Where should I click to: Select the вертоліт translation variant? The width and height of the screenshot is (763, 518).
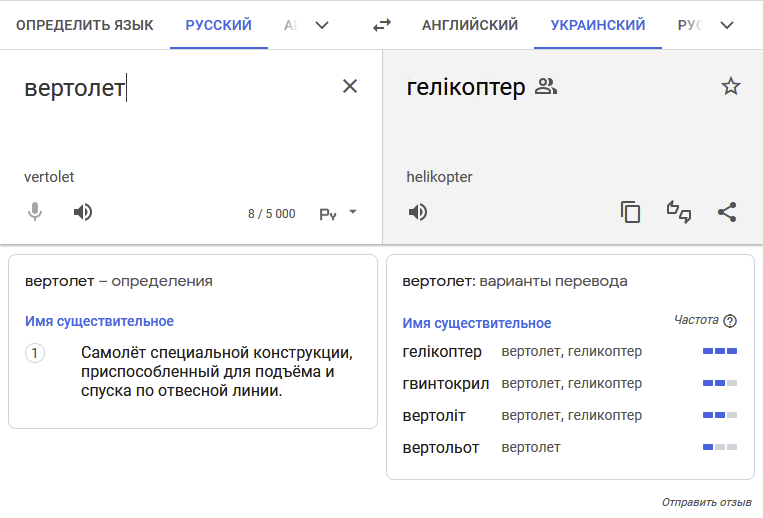click(x=434, y=415)
